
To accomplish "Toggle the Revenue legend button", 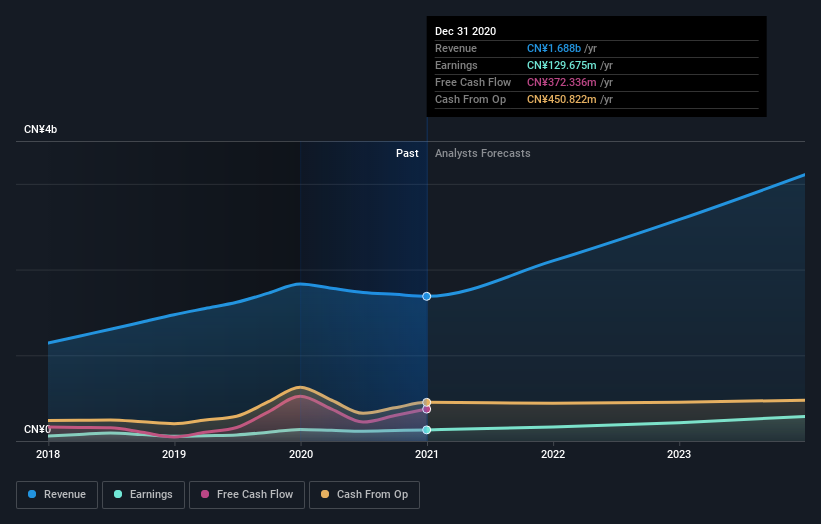I will (57, 495).
